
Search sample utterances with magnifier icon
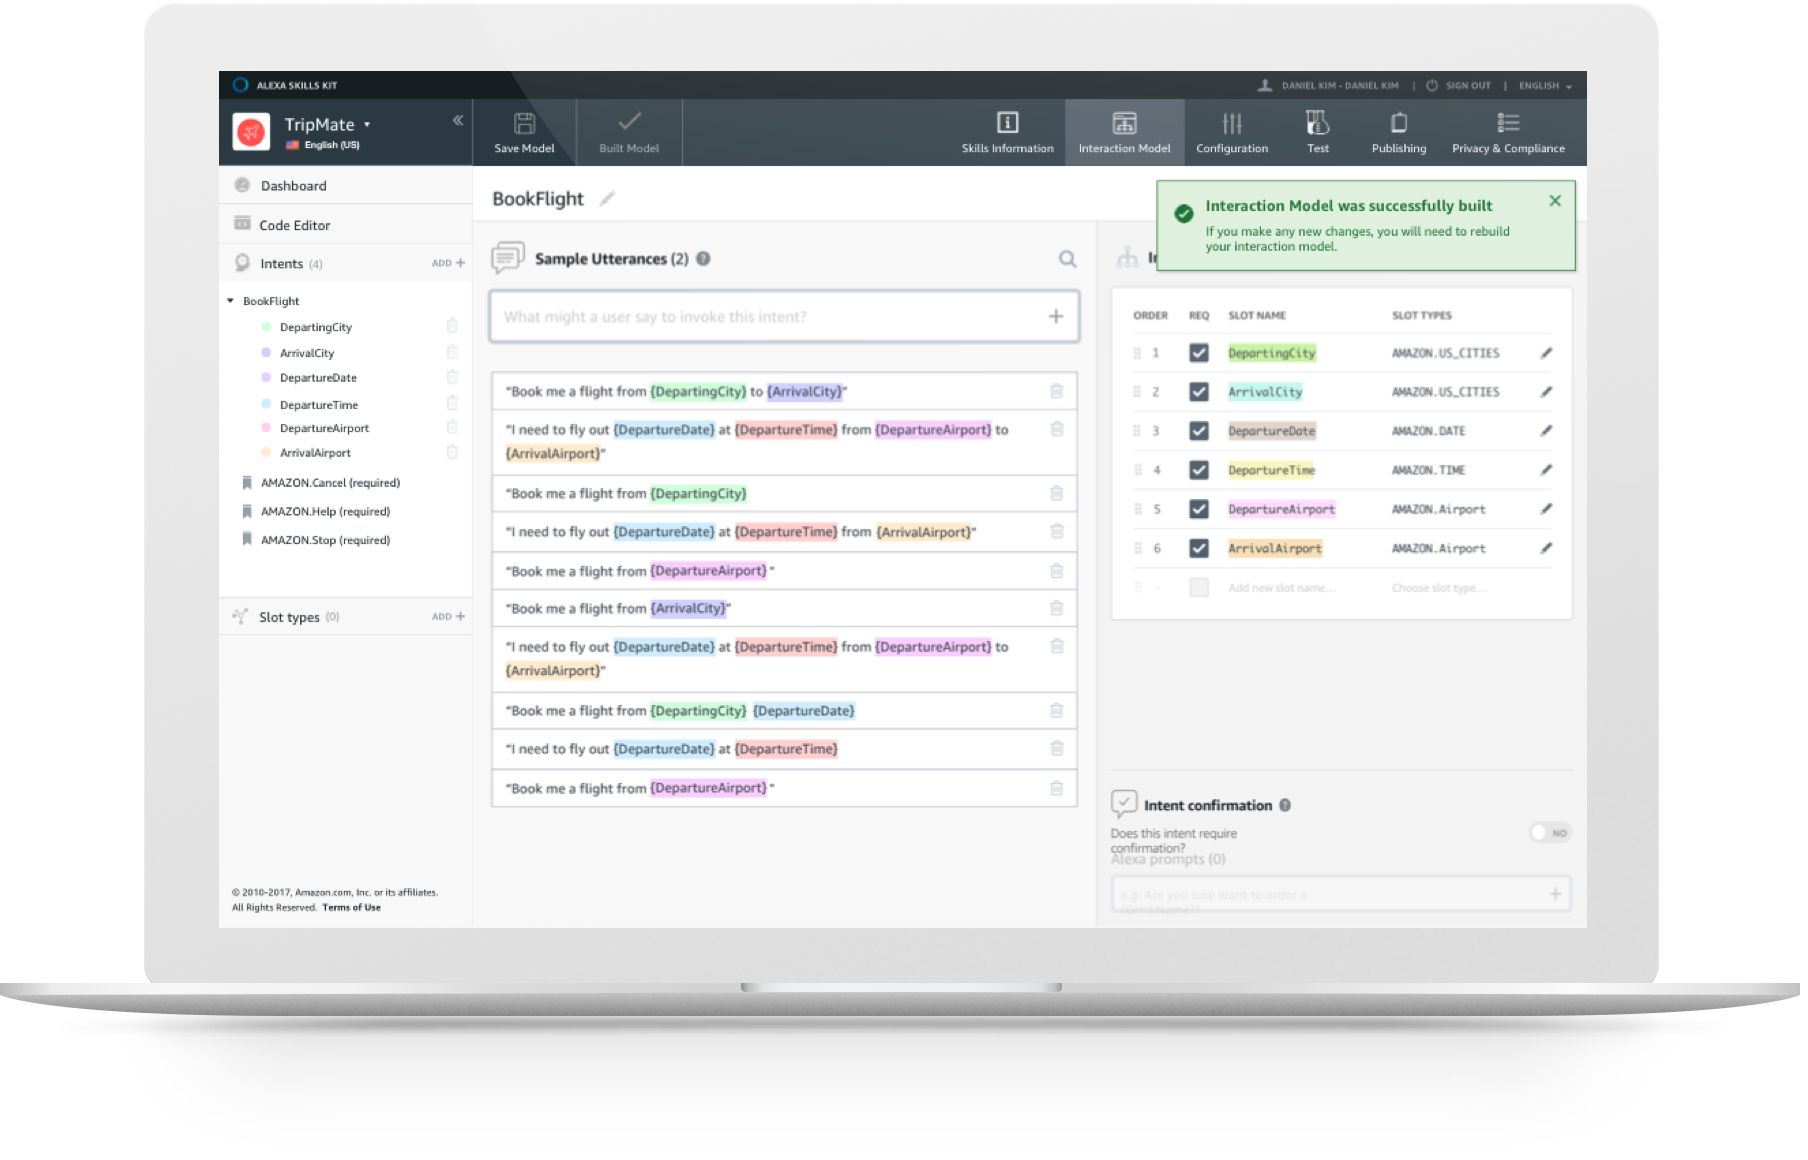point(1067,259)
